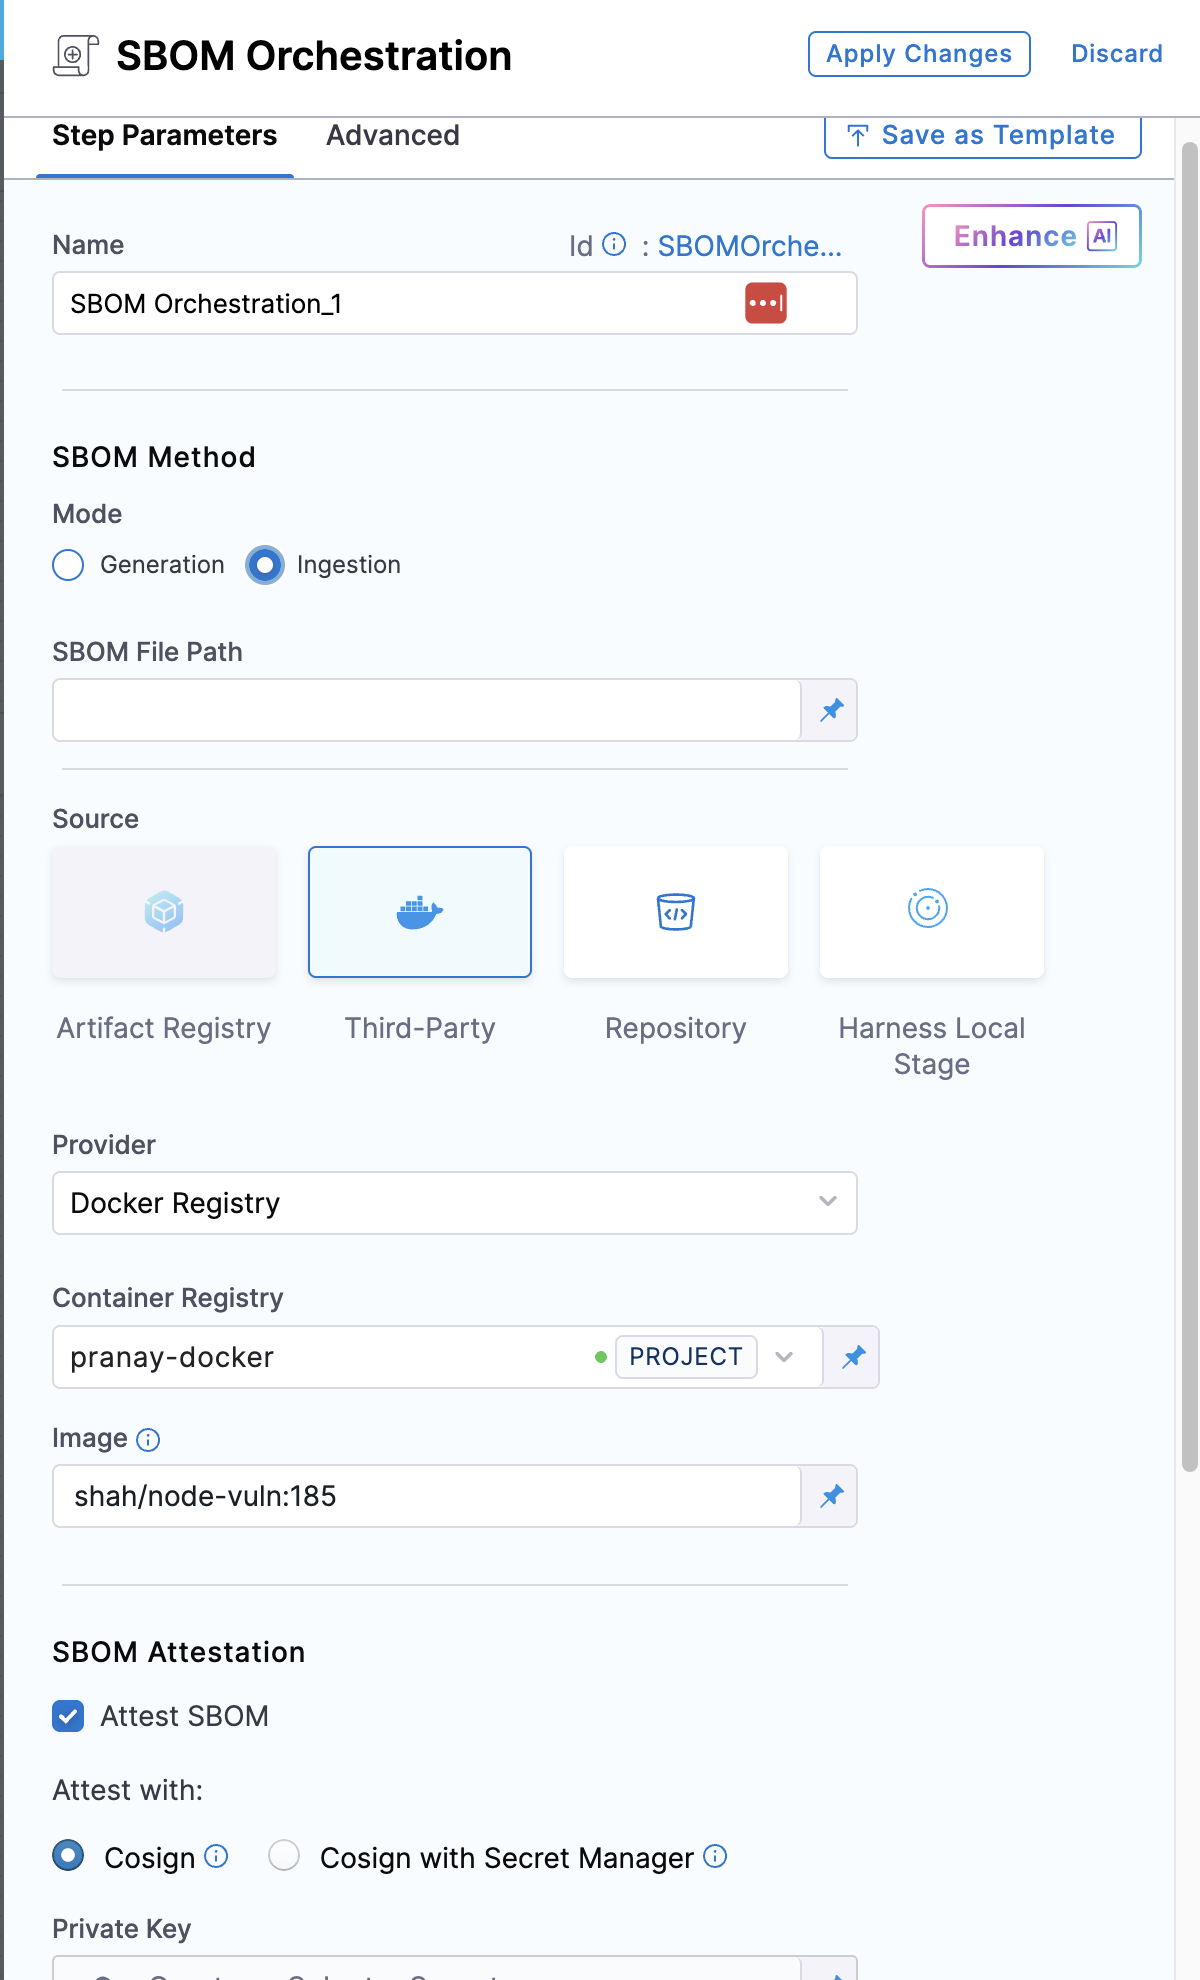Select the Generation mode radio button
Viewport: 1200px width, 1980px height.
pos(68,565)
